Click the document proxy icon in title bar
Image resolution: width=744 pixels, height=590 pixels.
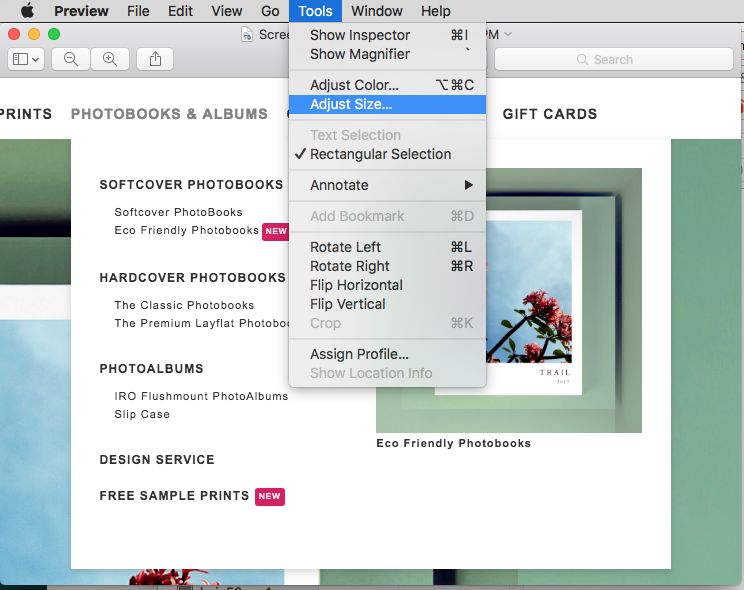[247, 35]
